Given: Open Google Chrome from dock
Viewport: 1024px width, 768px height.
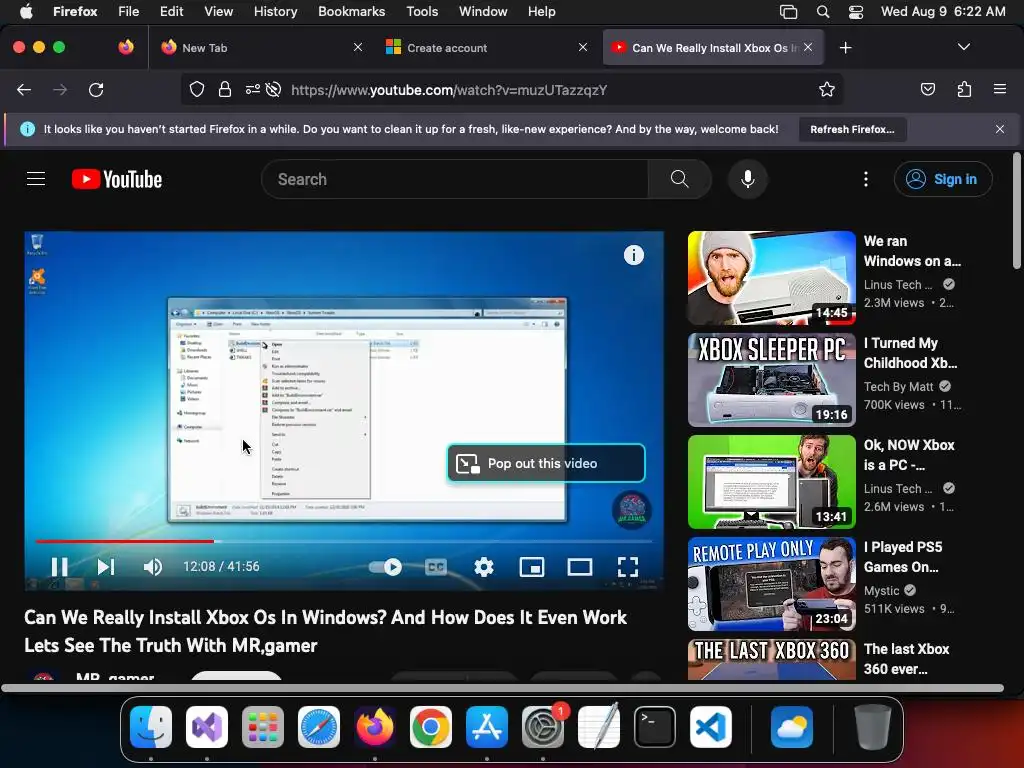Looking at the screenshot, I should [x=430, y=727].
